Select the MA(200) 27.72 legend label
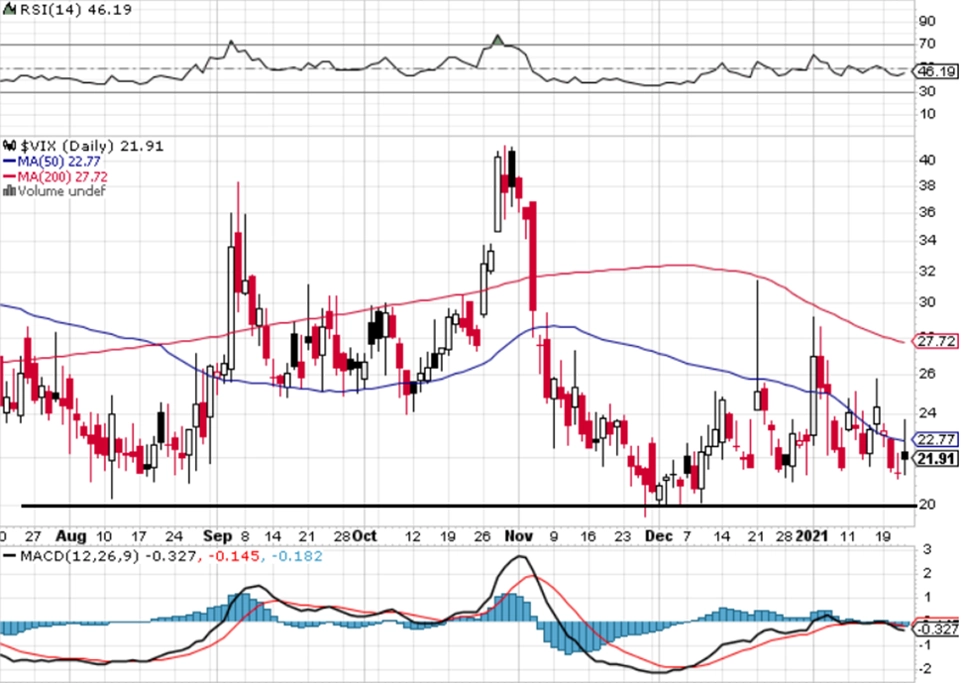The width and height of the screenshot is (961, 683). point(63,177)
